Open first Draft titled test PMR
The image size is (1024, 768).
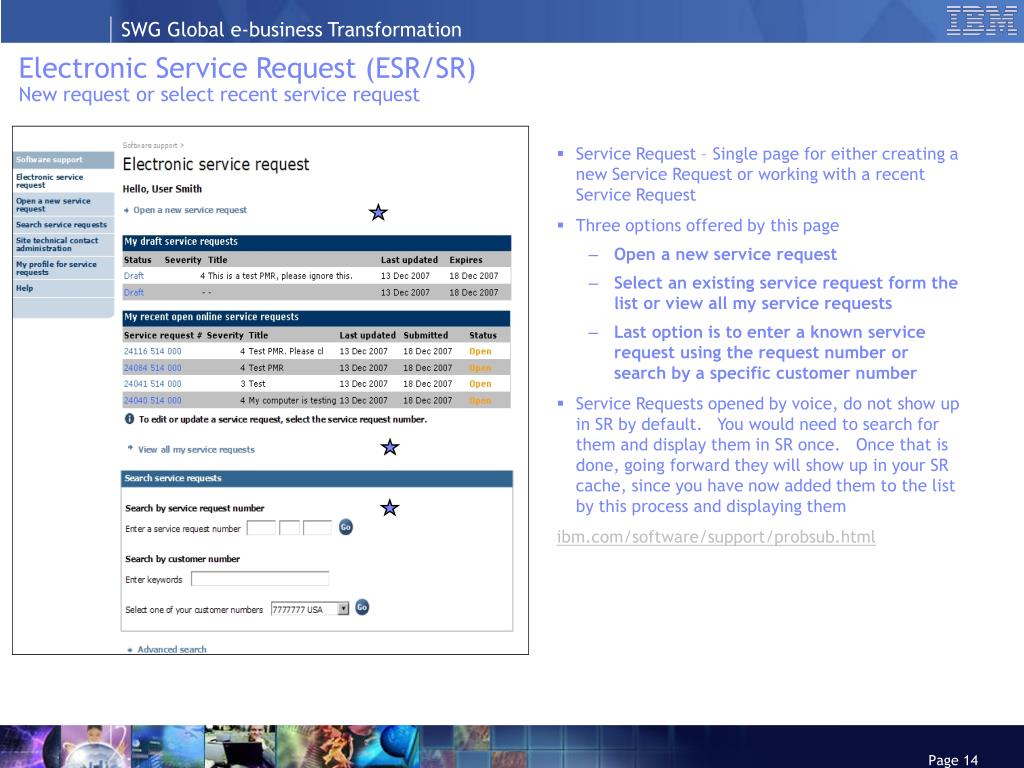coord(133,276)
